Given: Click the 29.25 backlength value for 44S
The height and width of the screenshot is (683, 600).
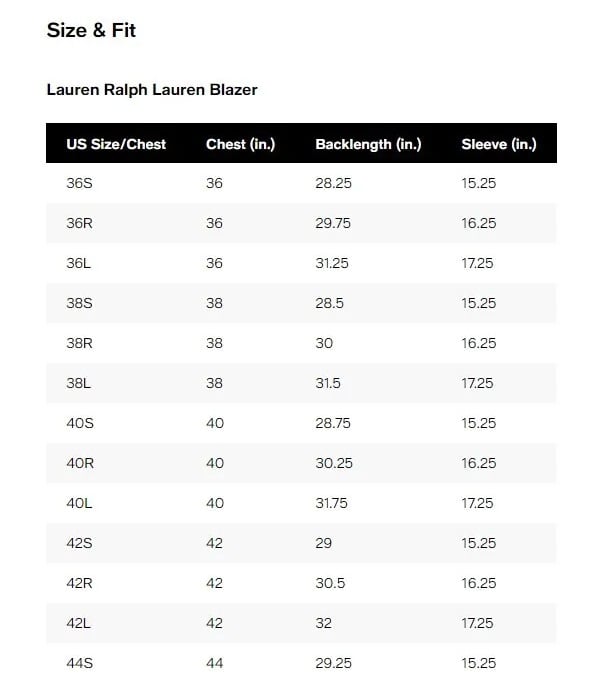Looking at the screenshot, I should (x=332, y=663).
